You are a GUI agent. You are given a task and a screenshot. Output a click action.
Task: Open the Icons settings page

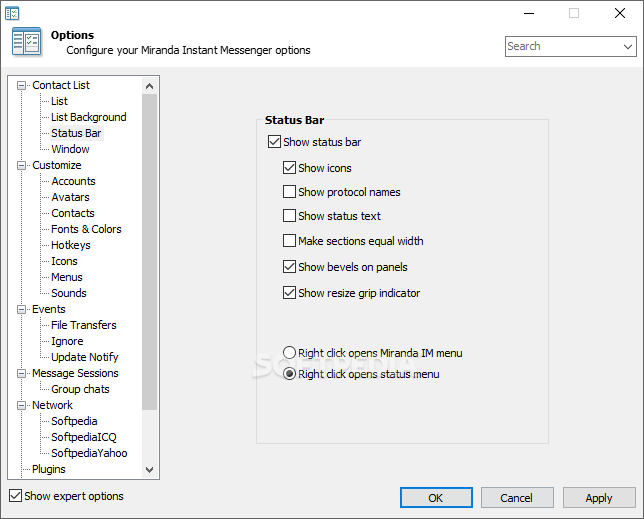tap(64, 261)
